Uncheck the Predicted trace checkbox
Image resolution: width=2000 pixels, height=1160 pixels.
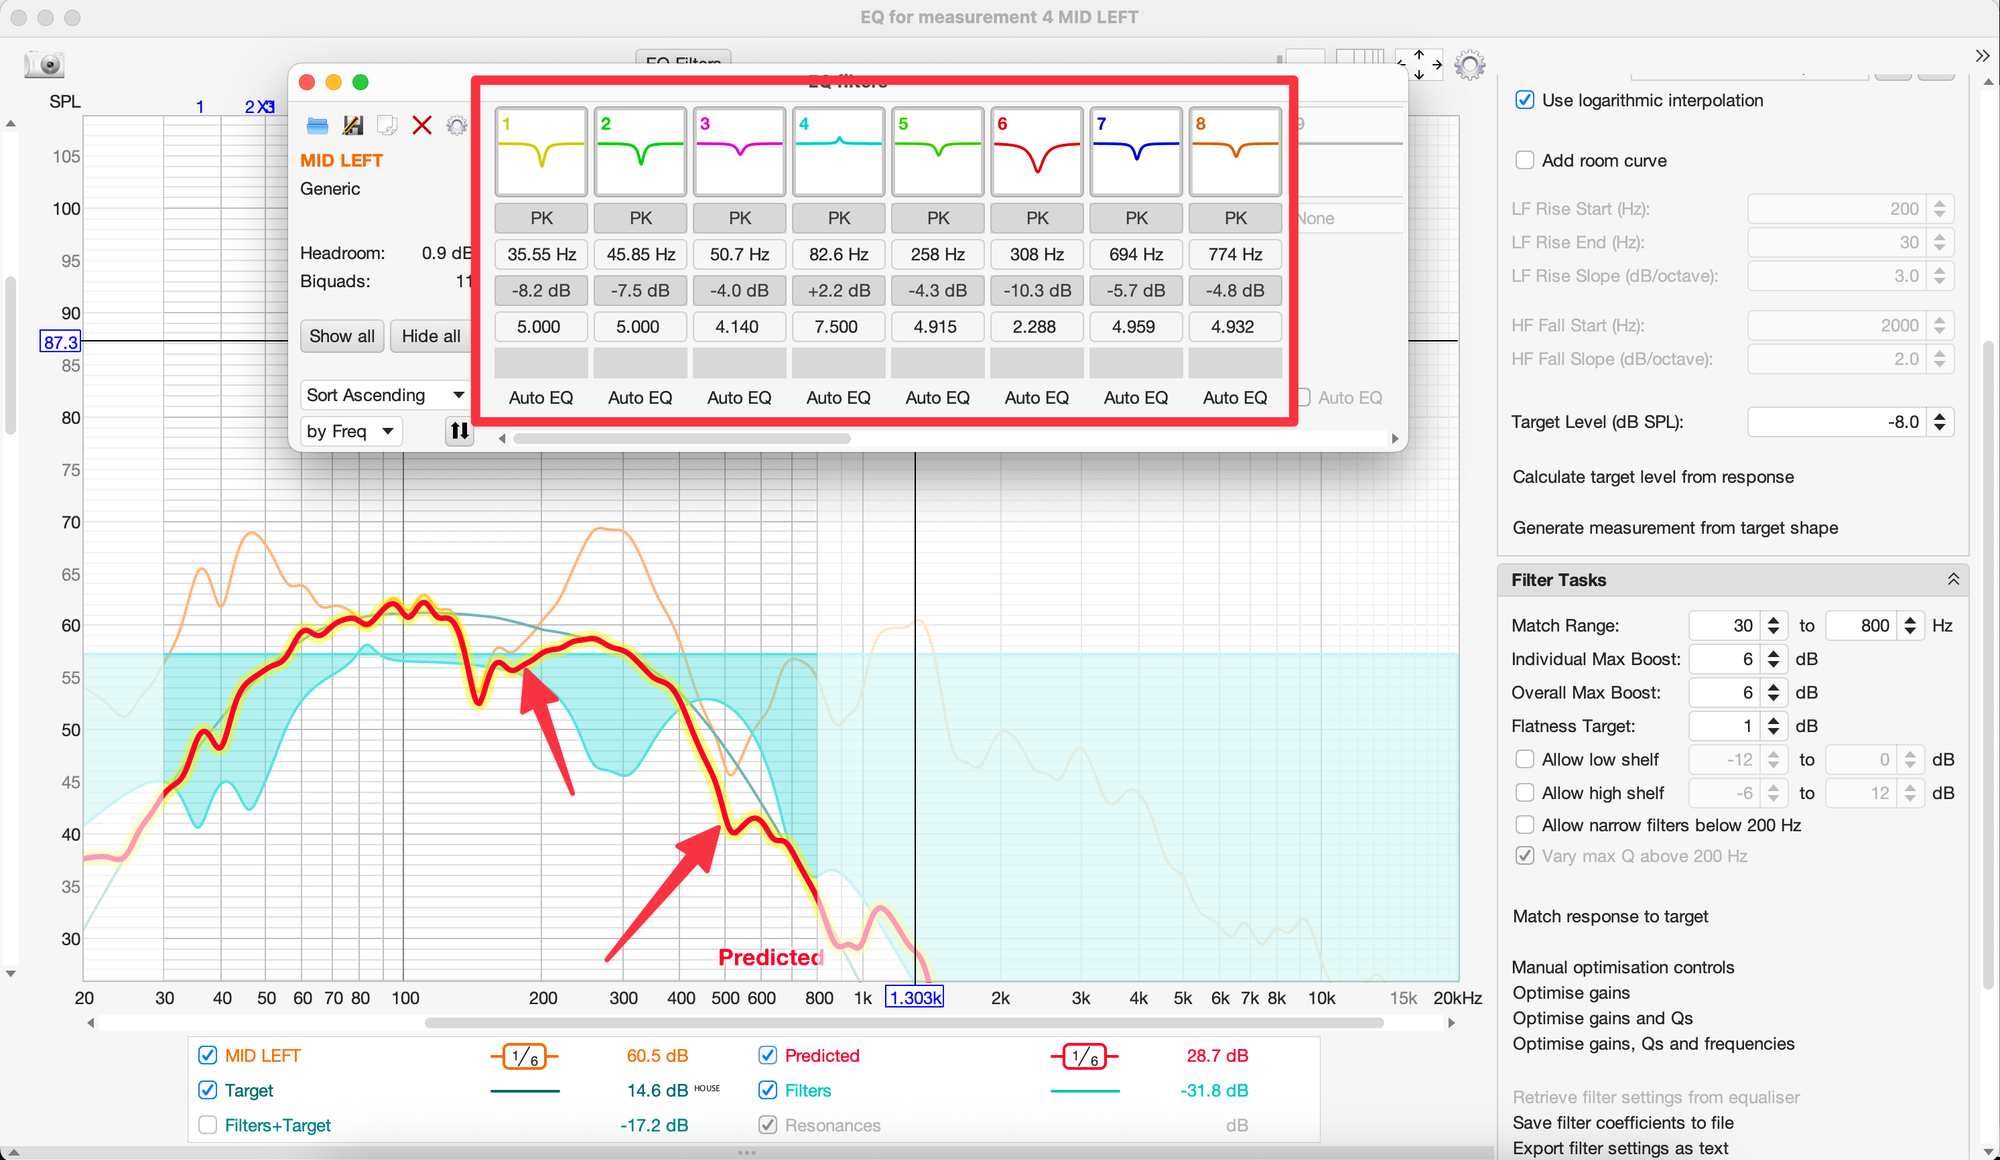(x=768, y=1056)
